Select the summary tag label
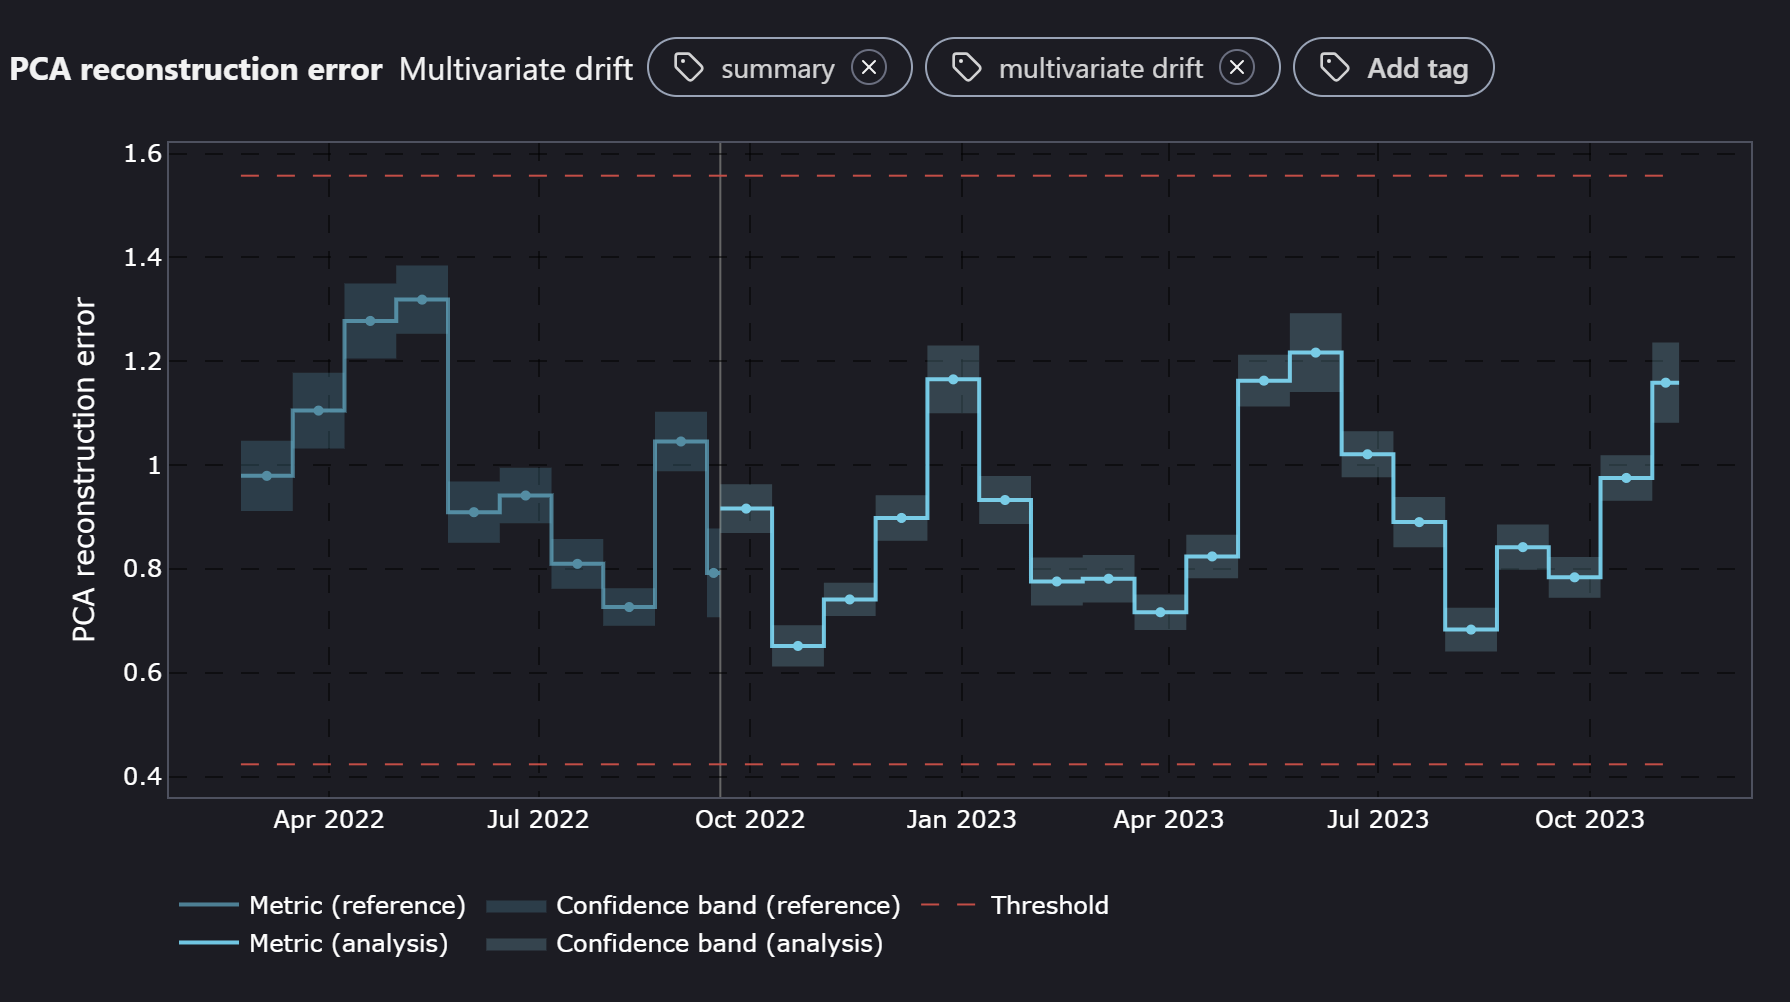 coord(777,69)
